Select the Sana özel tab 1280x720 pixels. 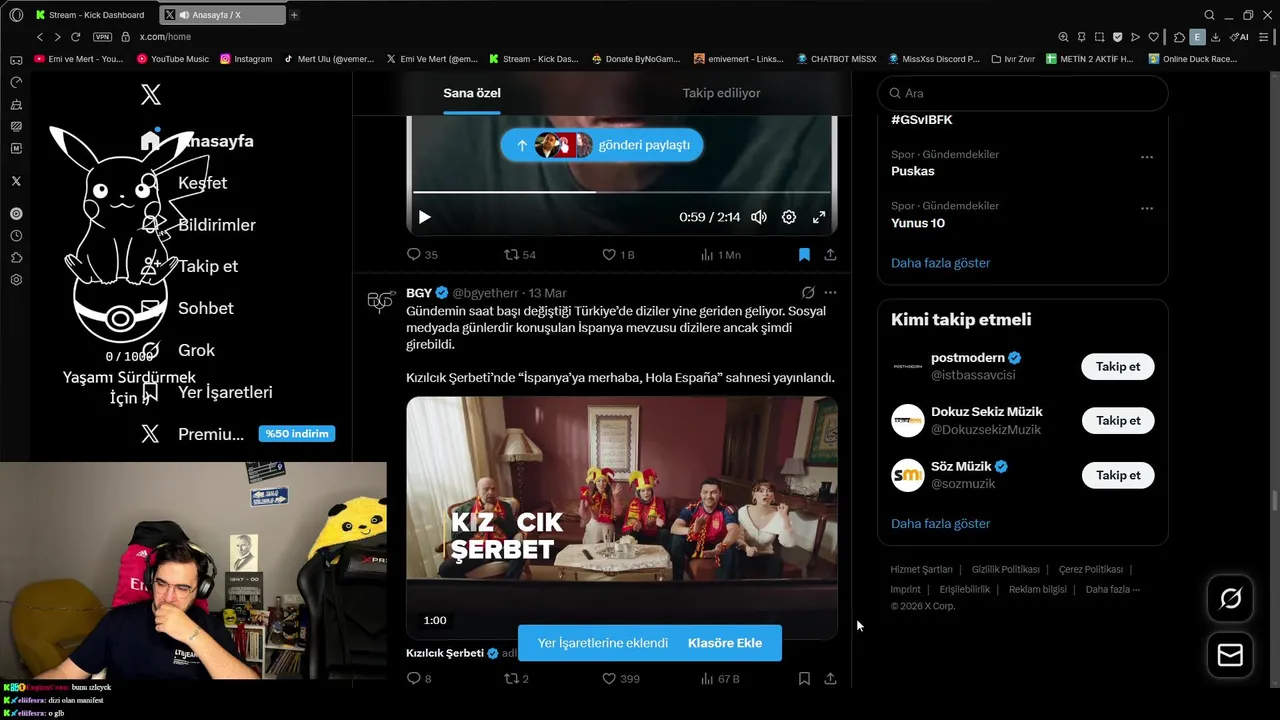point(472,93)
